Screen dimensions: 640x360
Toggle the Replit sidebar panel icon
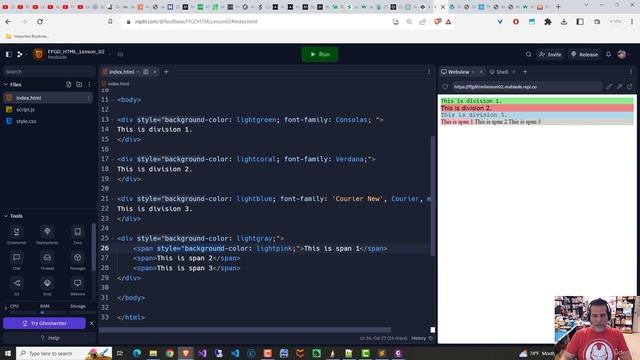(x=9, y=54)
